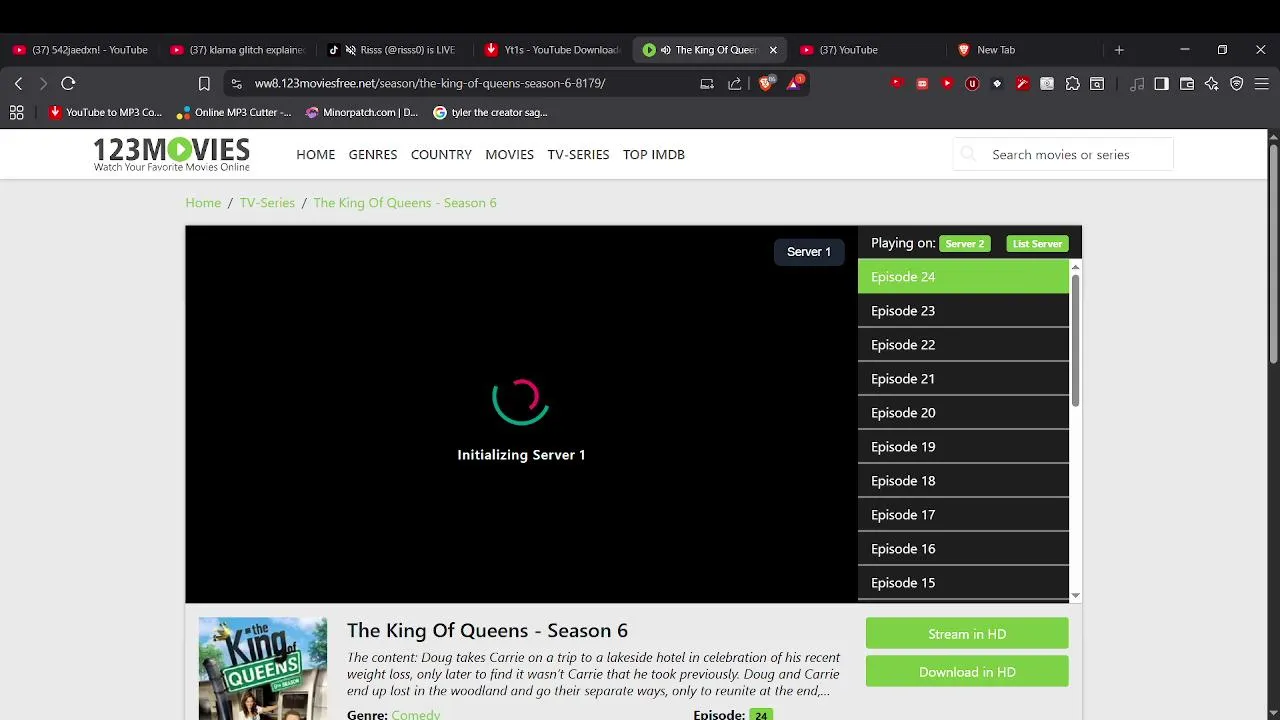Switch to the 542jaedxn YouTube tab
Image resolution: width=1280 pixels, height=720 pixels.
coord(80,50)
